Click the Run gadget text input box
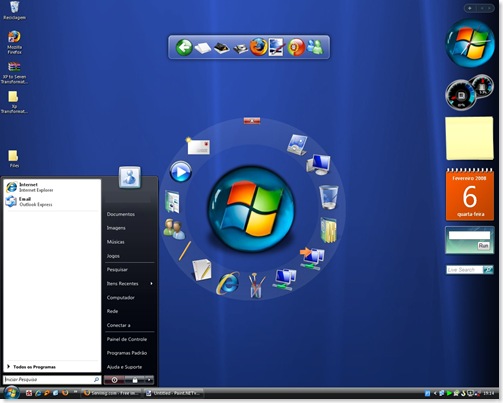Screen dimensions: 503x403 (469, 235)
